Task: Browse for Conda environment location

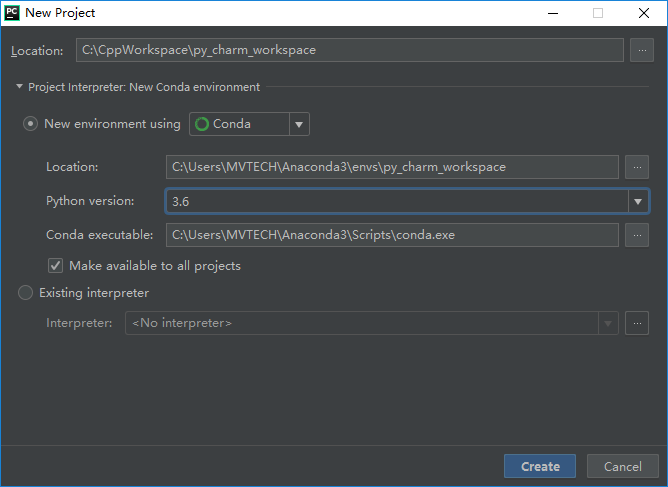Action: 637,167
